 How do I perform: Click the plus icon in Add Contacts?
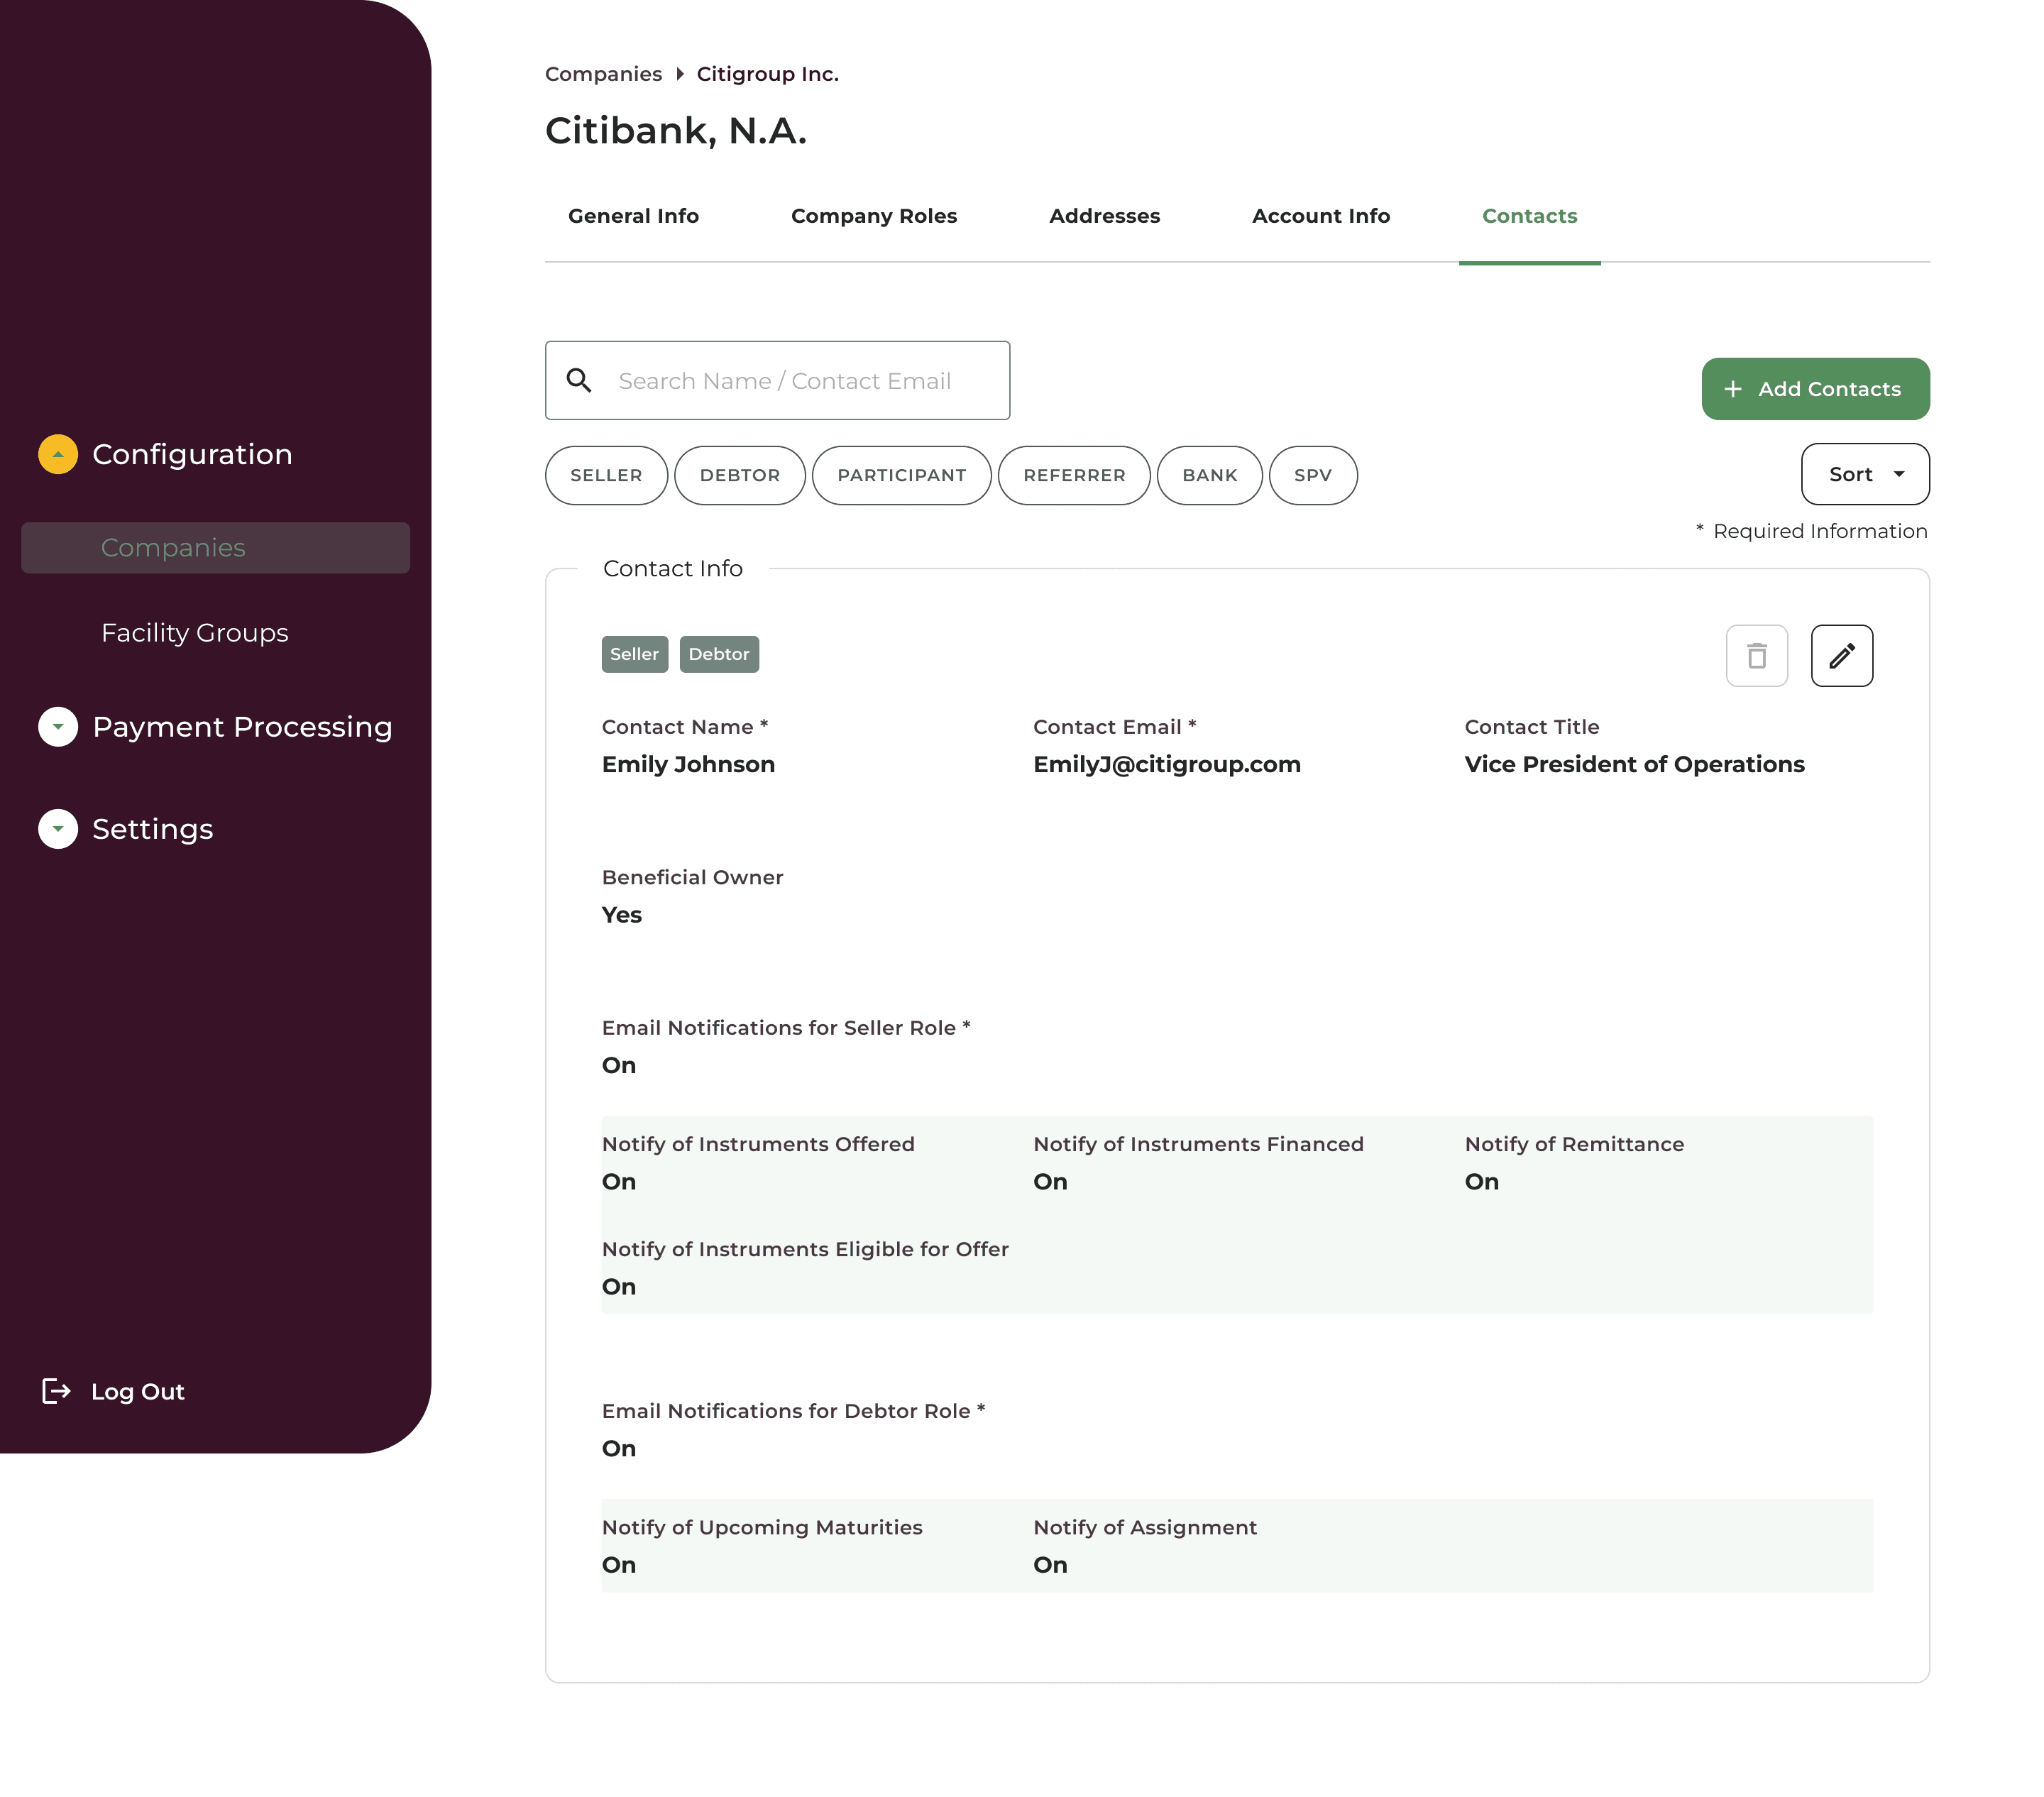pyautogui.click(x=1733, y=389)
